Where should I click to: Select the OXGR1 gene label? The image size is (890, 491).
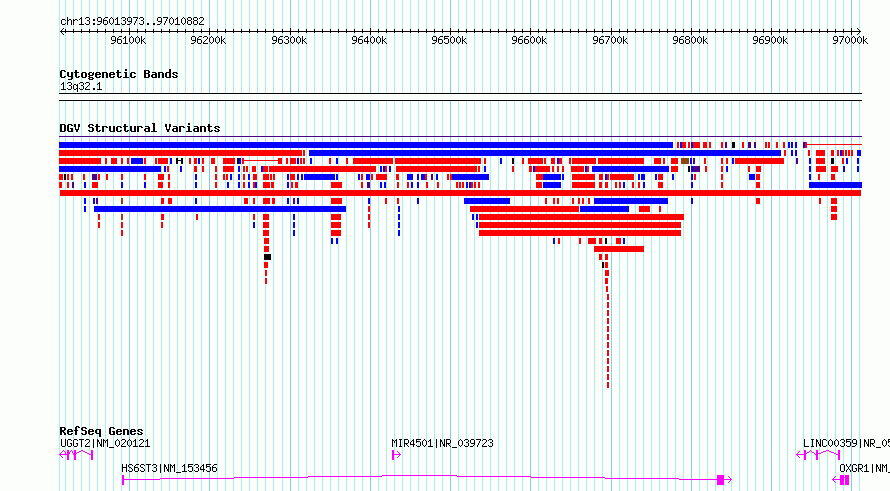point(864,468)
